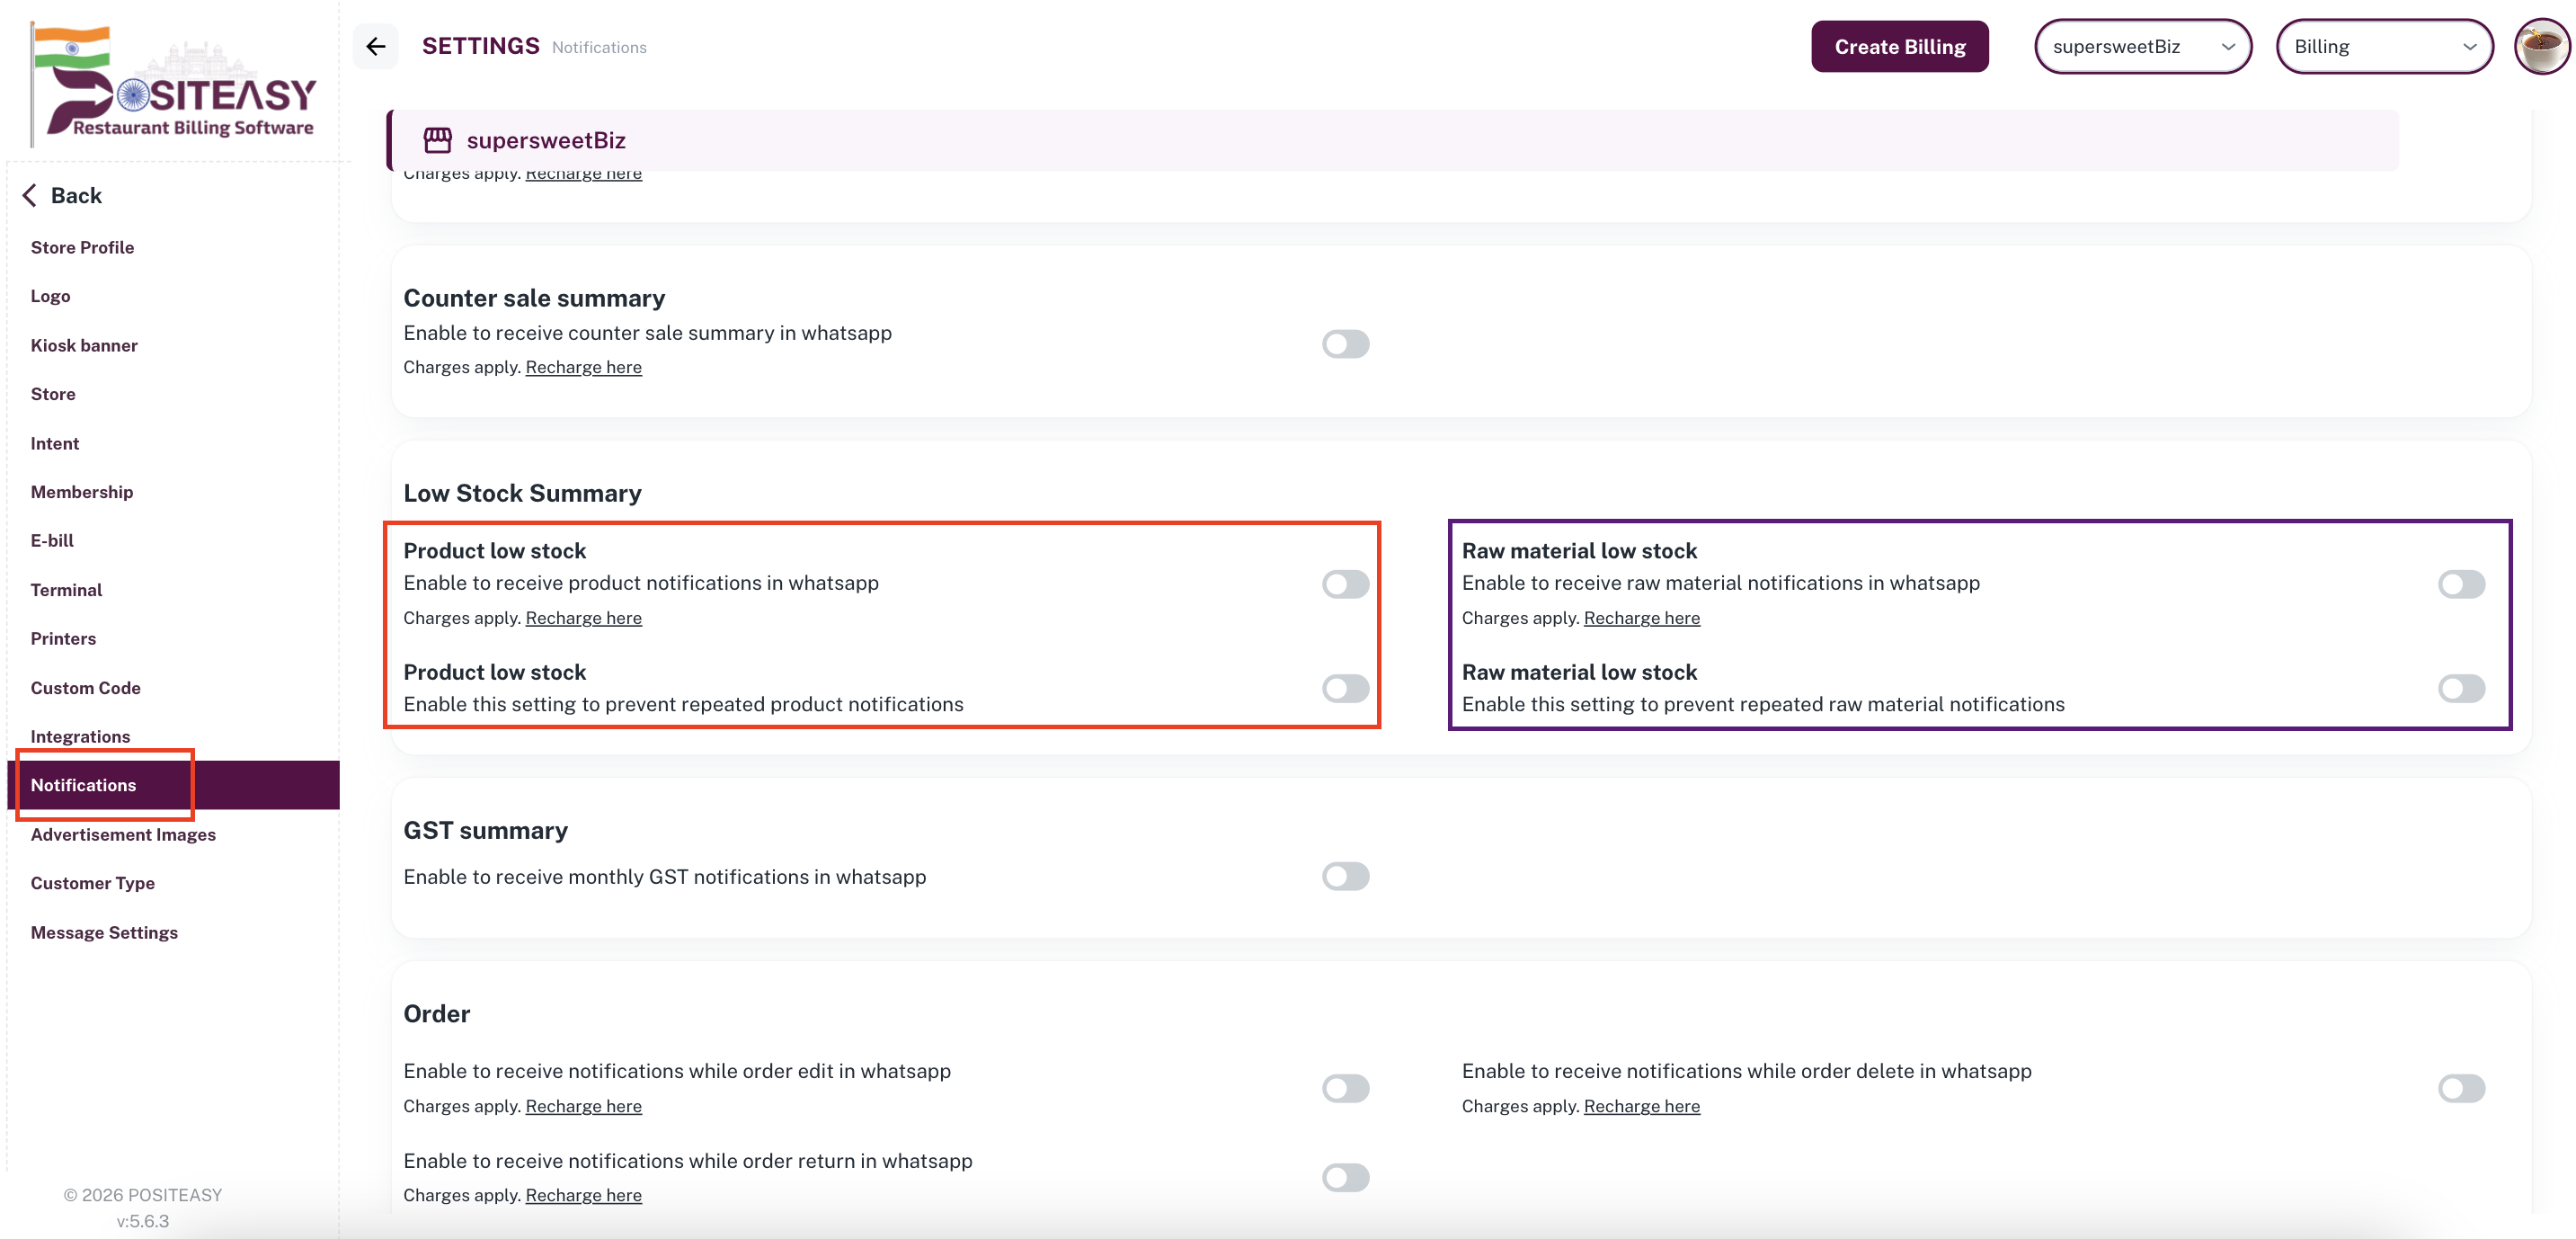Expand the Billing dropdown

click(2383, 46)
